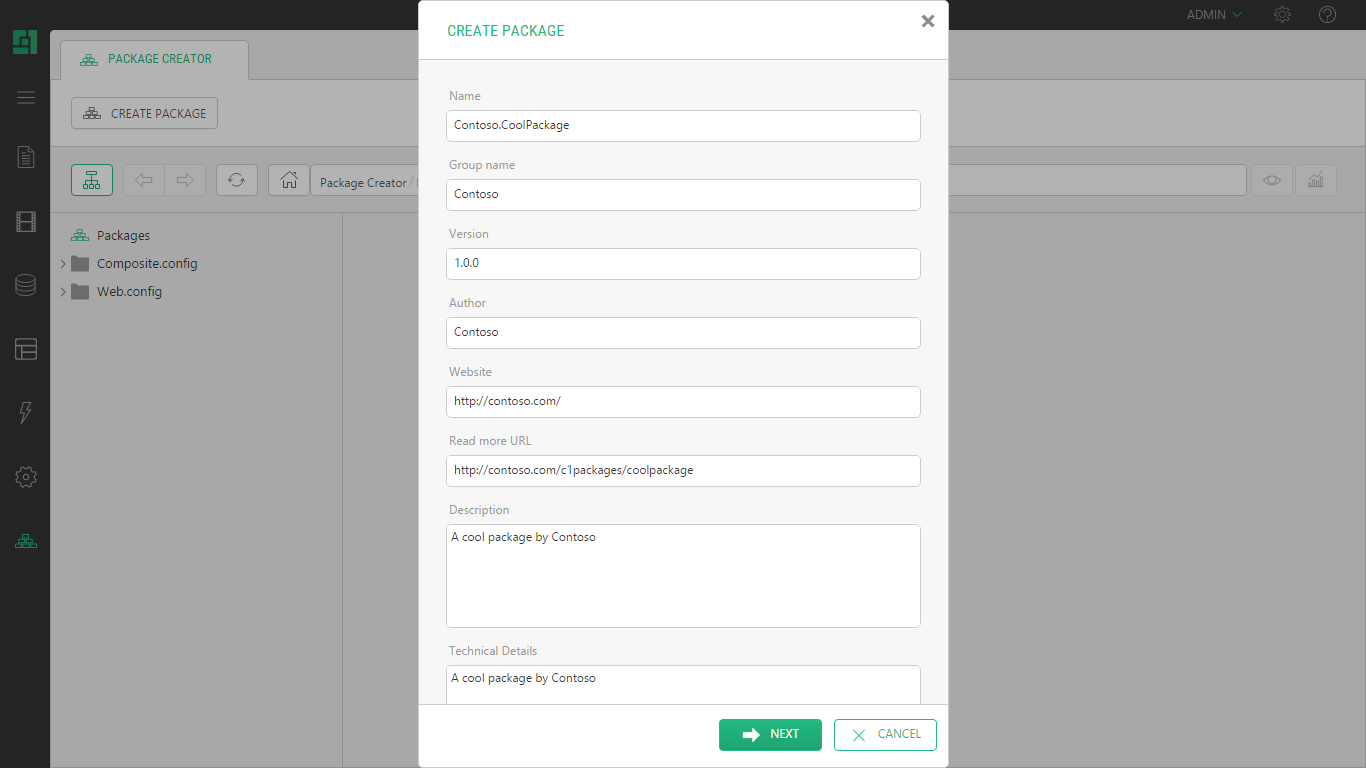Open the Content perspective in the sidebar
The width and height of the screenshot is (1366, 768).
click(26, 157)
